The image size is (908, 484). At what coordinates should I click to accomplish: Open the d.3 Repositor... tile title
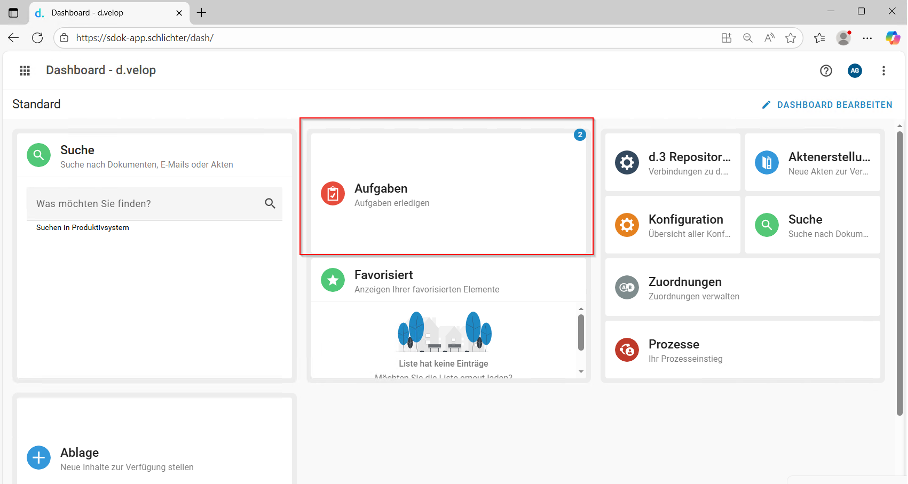click(x=689, y=157)
